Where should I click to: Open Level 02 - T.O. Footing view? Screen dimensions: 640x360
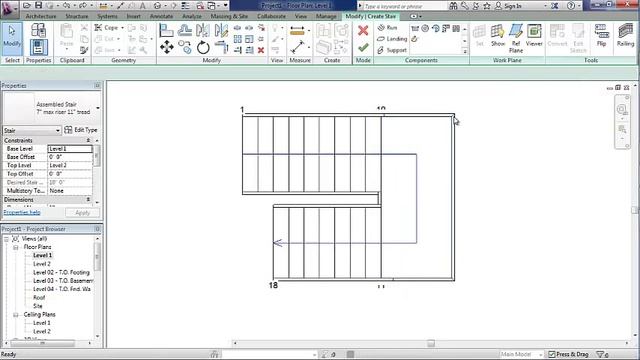pos(61,272)
